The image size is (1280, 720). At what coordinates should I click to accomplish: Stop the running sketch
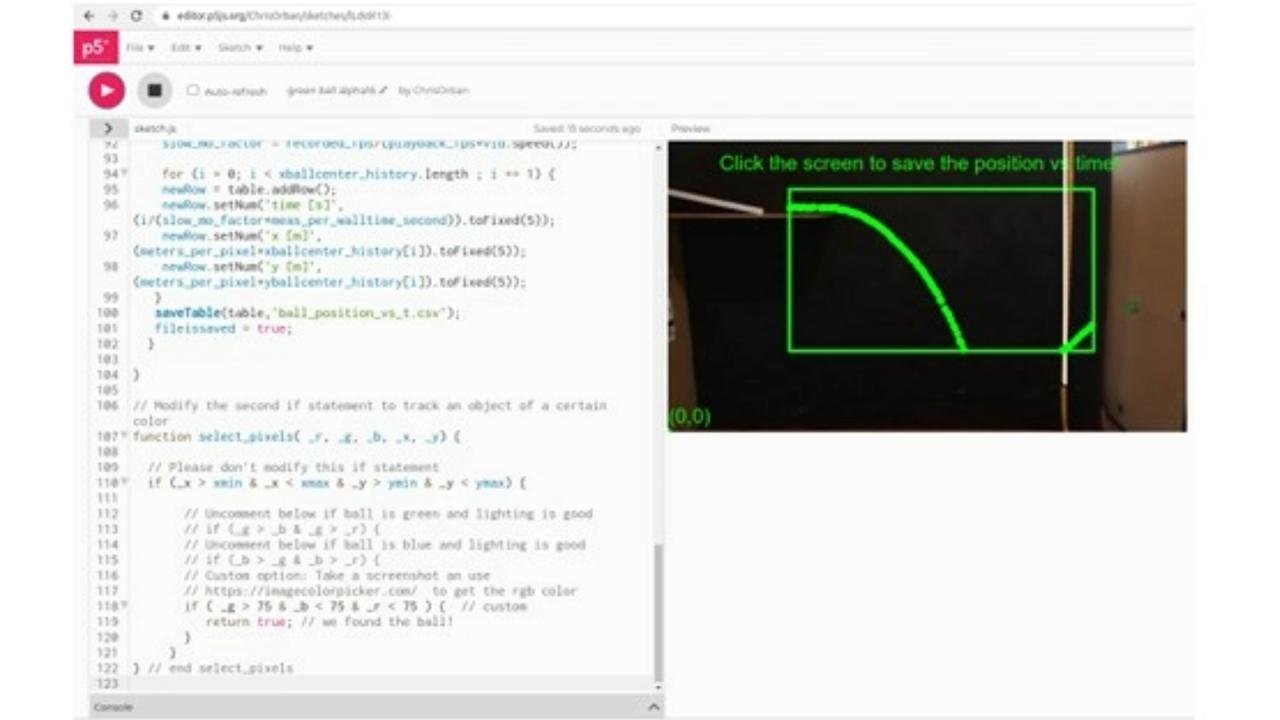(154, 90)
